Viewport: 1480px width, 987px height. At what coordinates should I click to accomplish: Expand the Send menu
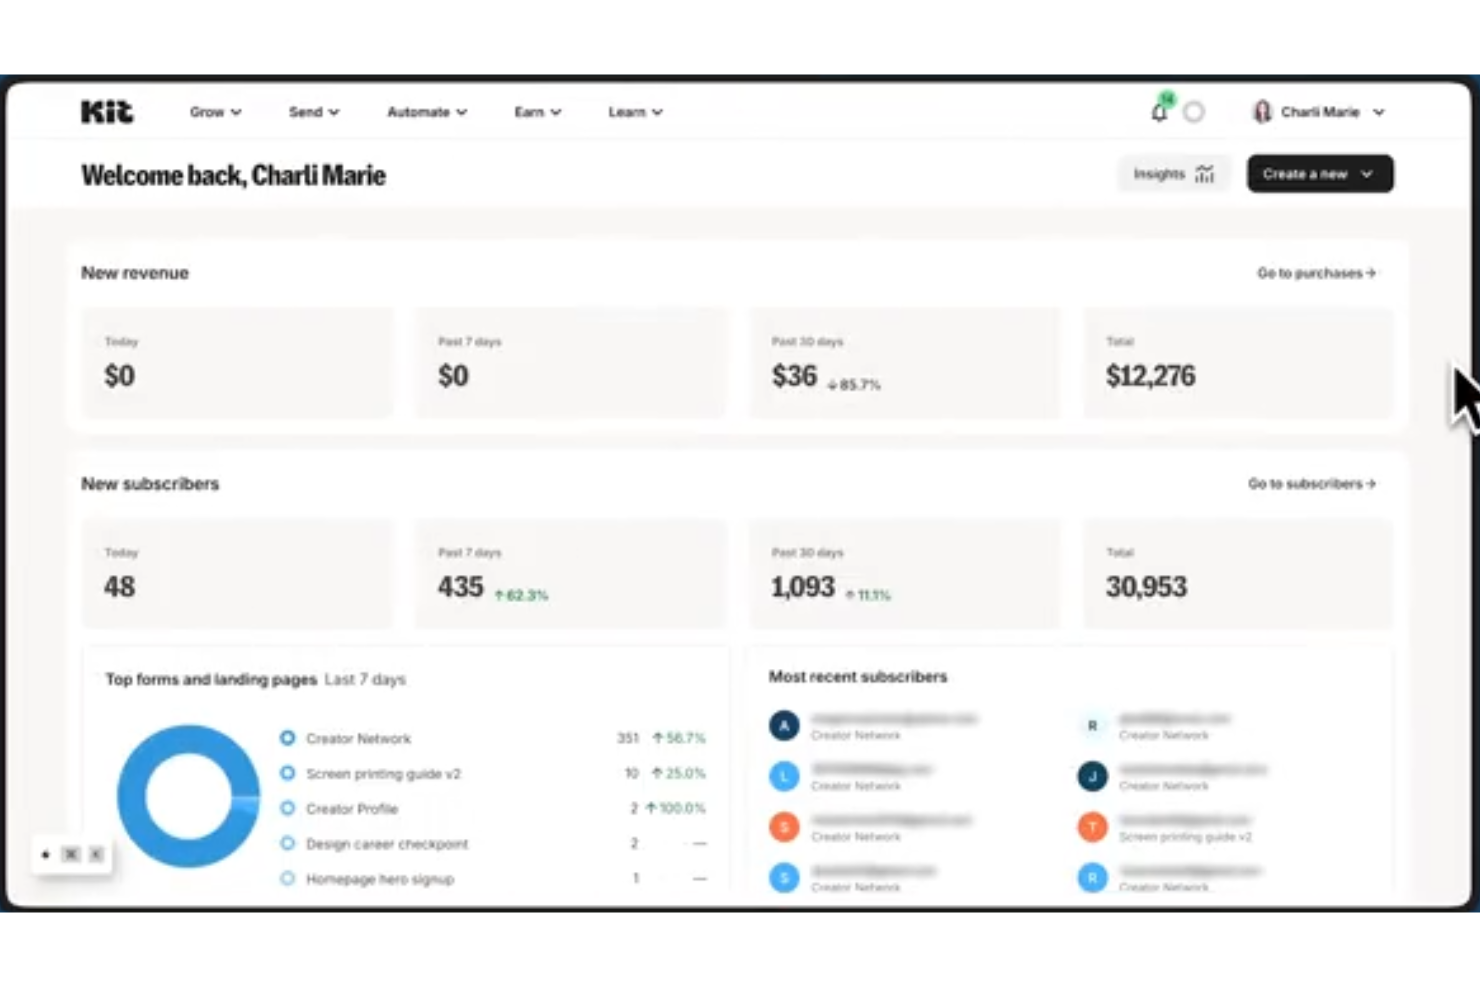pos(314,112)
